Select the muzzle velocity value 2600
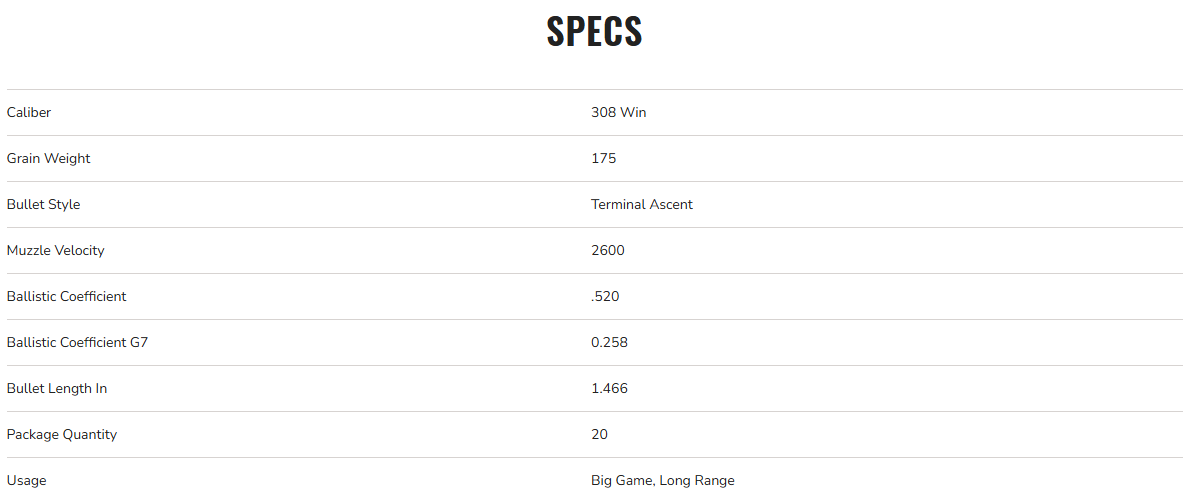The width and height of the screenshot is (1196, 491). (607, 250)
